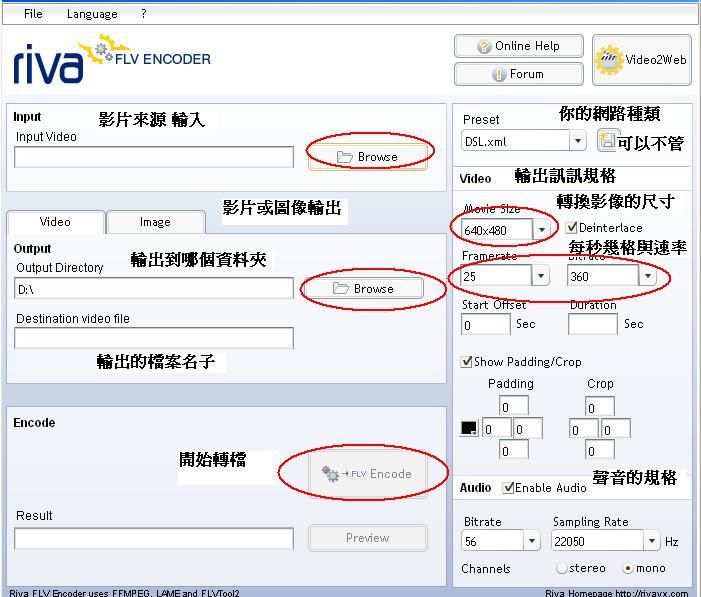Click the bottom Crop value field

600,450
